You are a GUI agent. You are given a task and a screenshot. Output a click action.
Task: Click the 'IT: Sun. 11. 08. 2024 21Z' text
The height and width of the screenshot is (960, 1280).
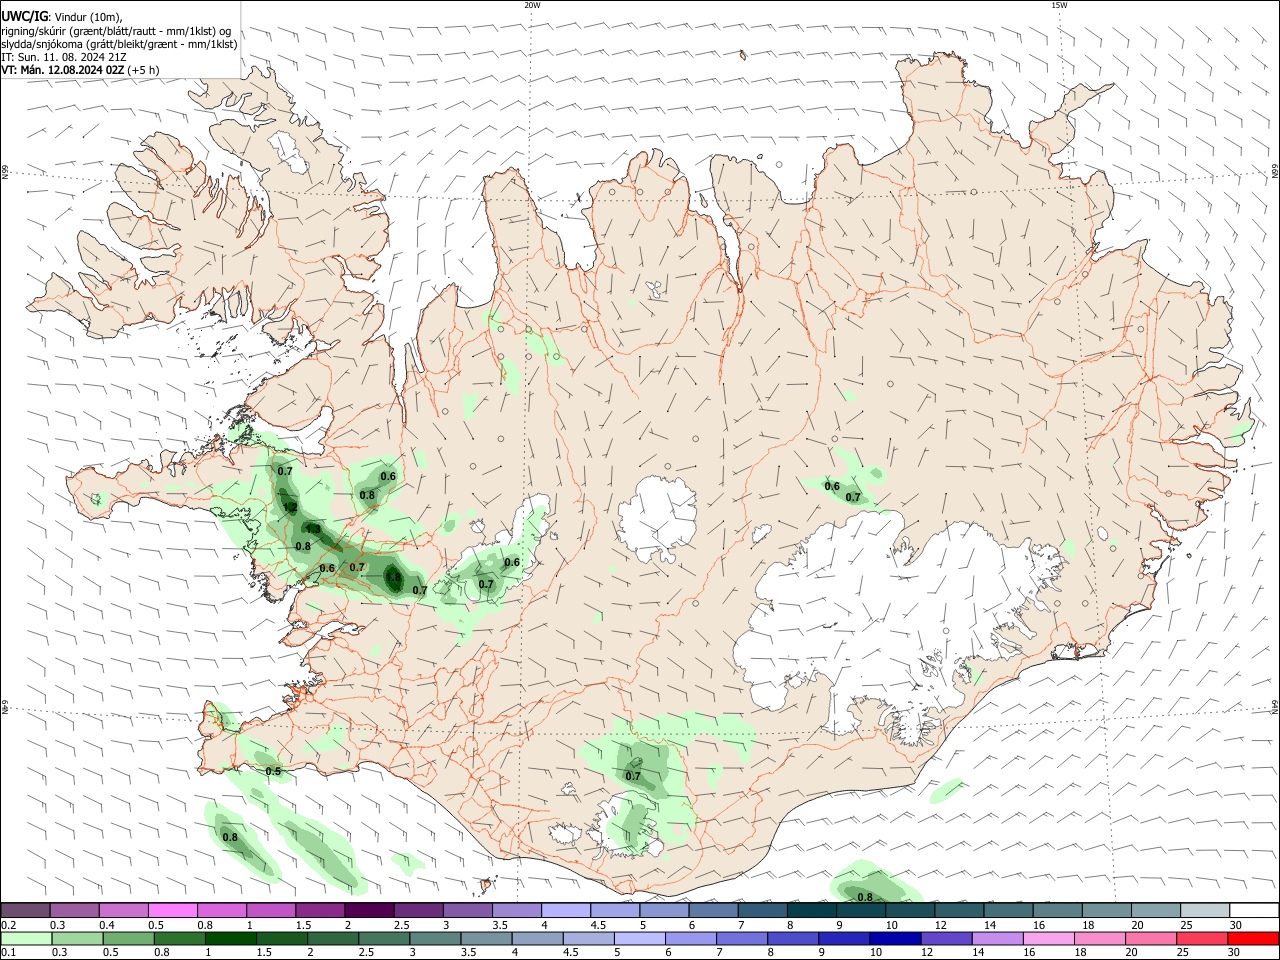pyautogui.click(x=63, y=57)
